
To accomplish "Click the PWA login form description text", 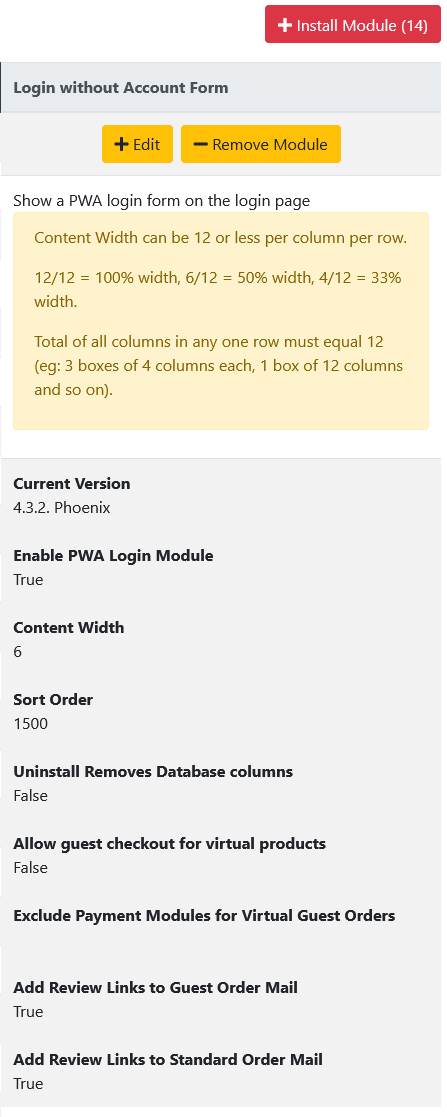I will [162, 200].
